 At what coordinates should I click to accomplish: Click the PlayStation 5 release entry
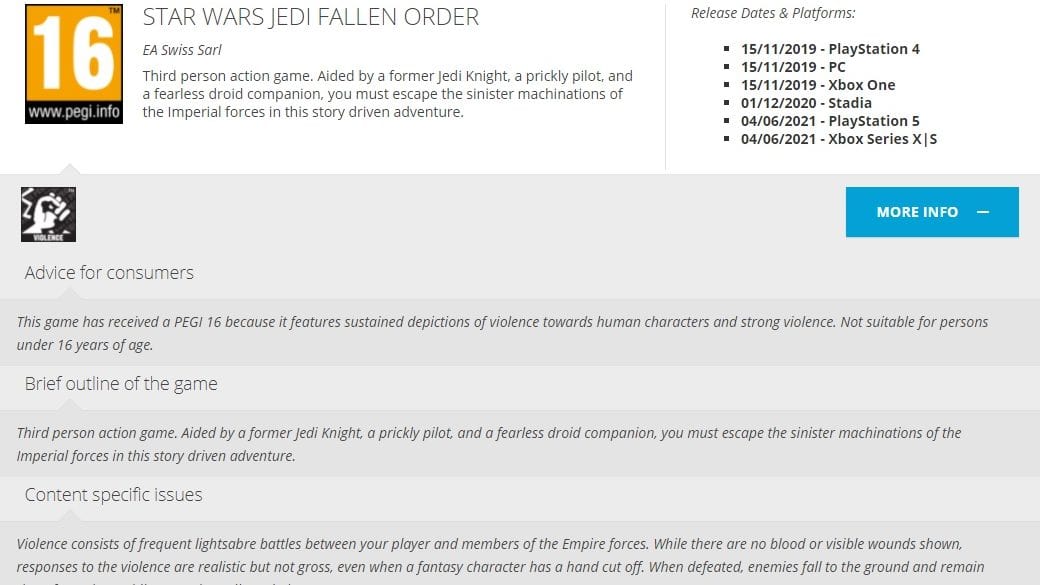tap(830, 121)
